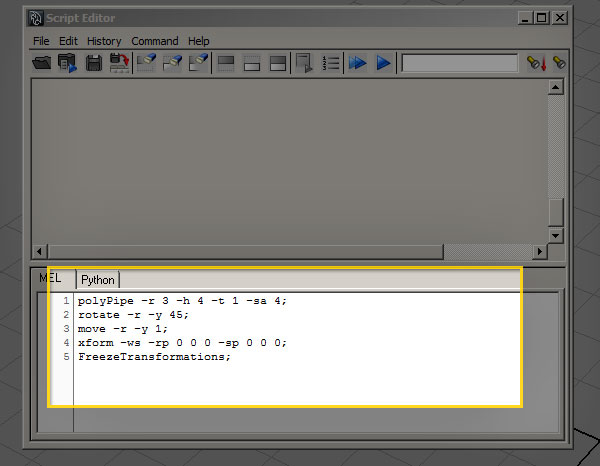Click the history pane scroll down arrow
This screenshot has width=600, height=466.
pyautogui.click(x=556, y=235)
